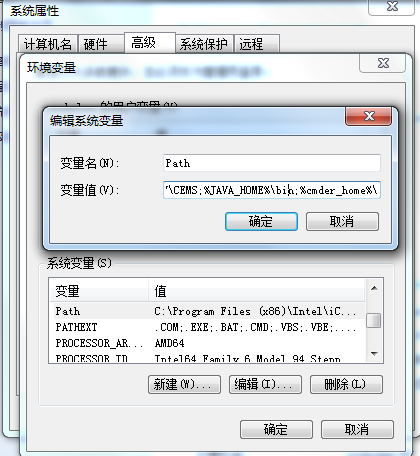Click the 删除(L) button
The width and height of the screenshot is (420, 456).
(x=346, y=384)
